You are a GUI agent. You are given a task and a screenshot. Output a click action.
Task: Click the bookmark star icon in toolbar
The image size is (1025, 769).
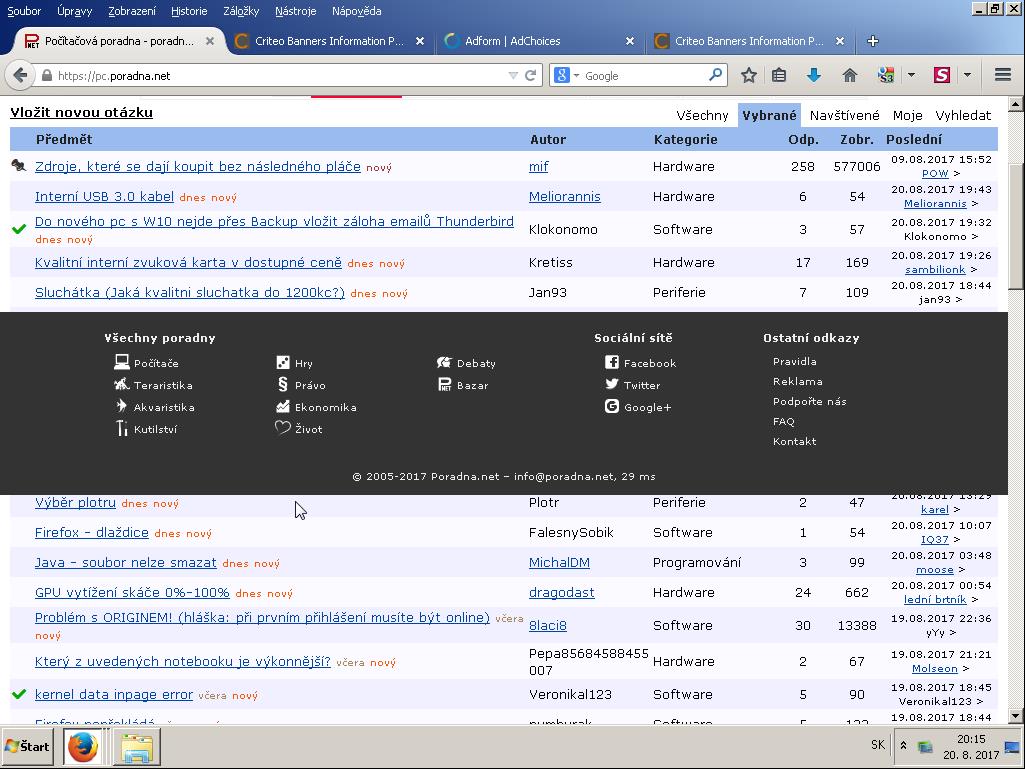748,75
